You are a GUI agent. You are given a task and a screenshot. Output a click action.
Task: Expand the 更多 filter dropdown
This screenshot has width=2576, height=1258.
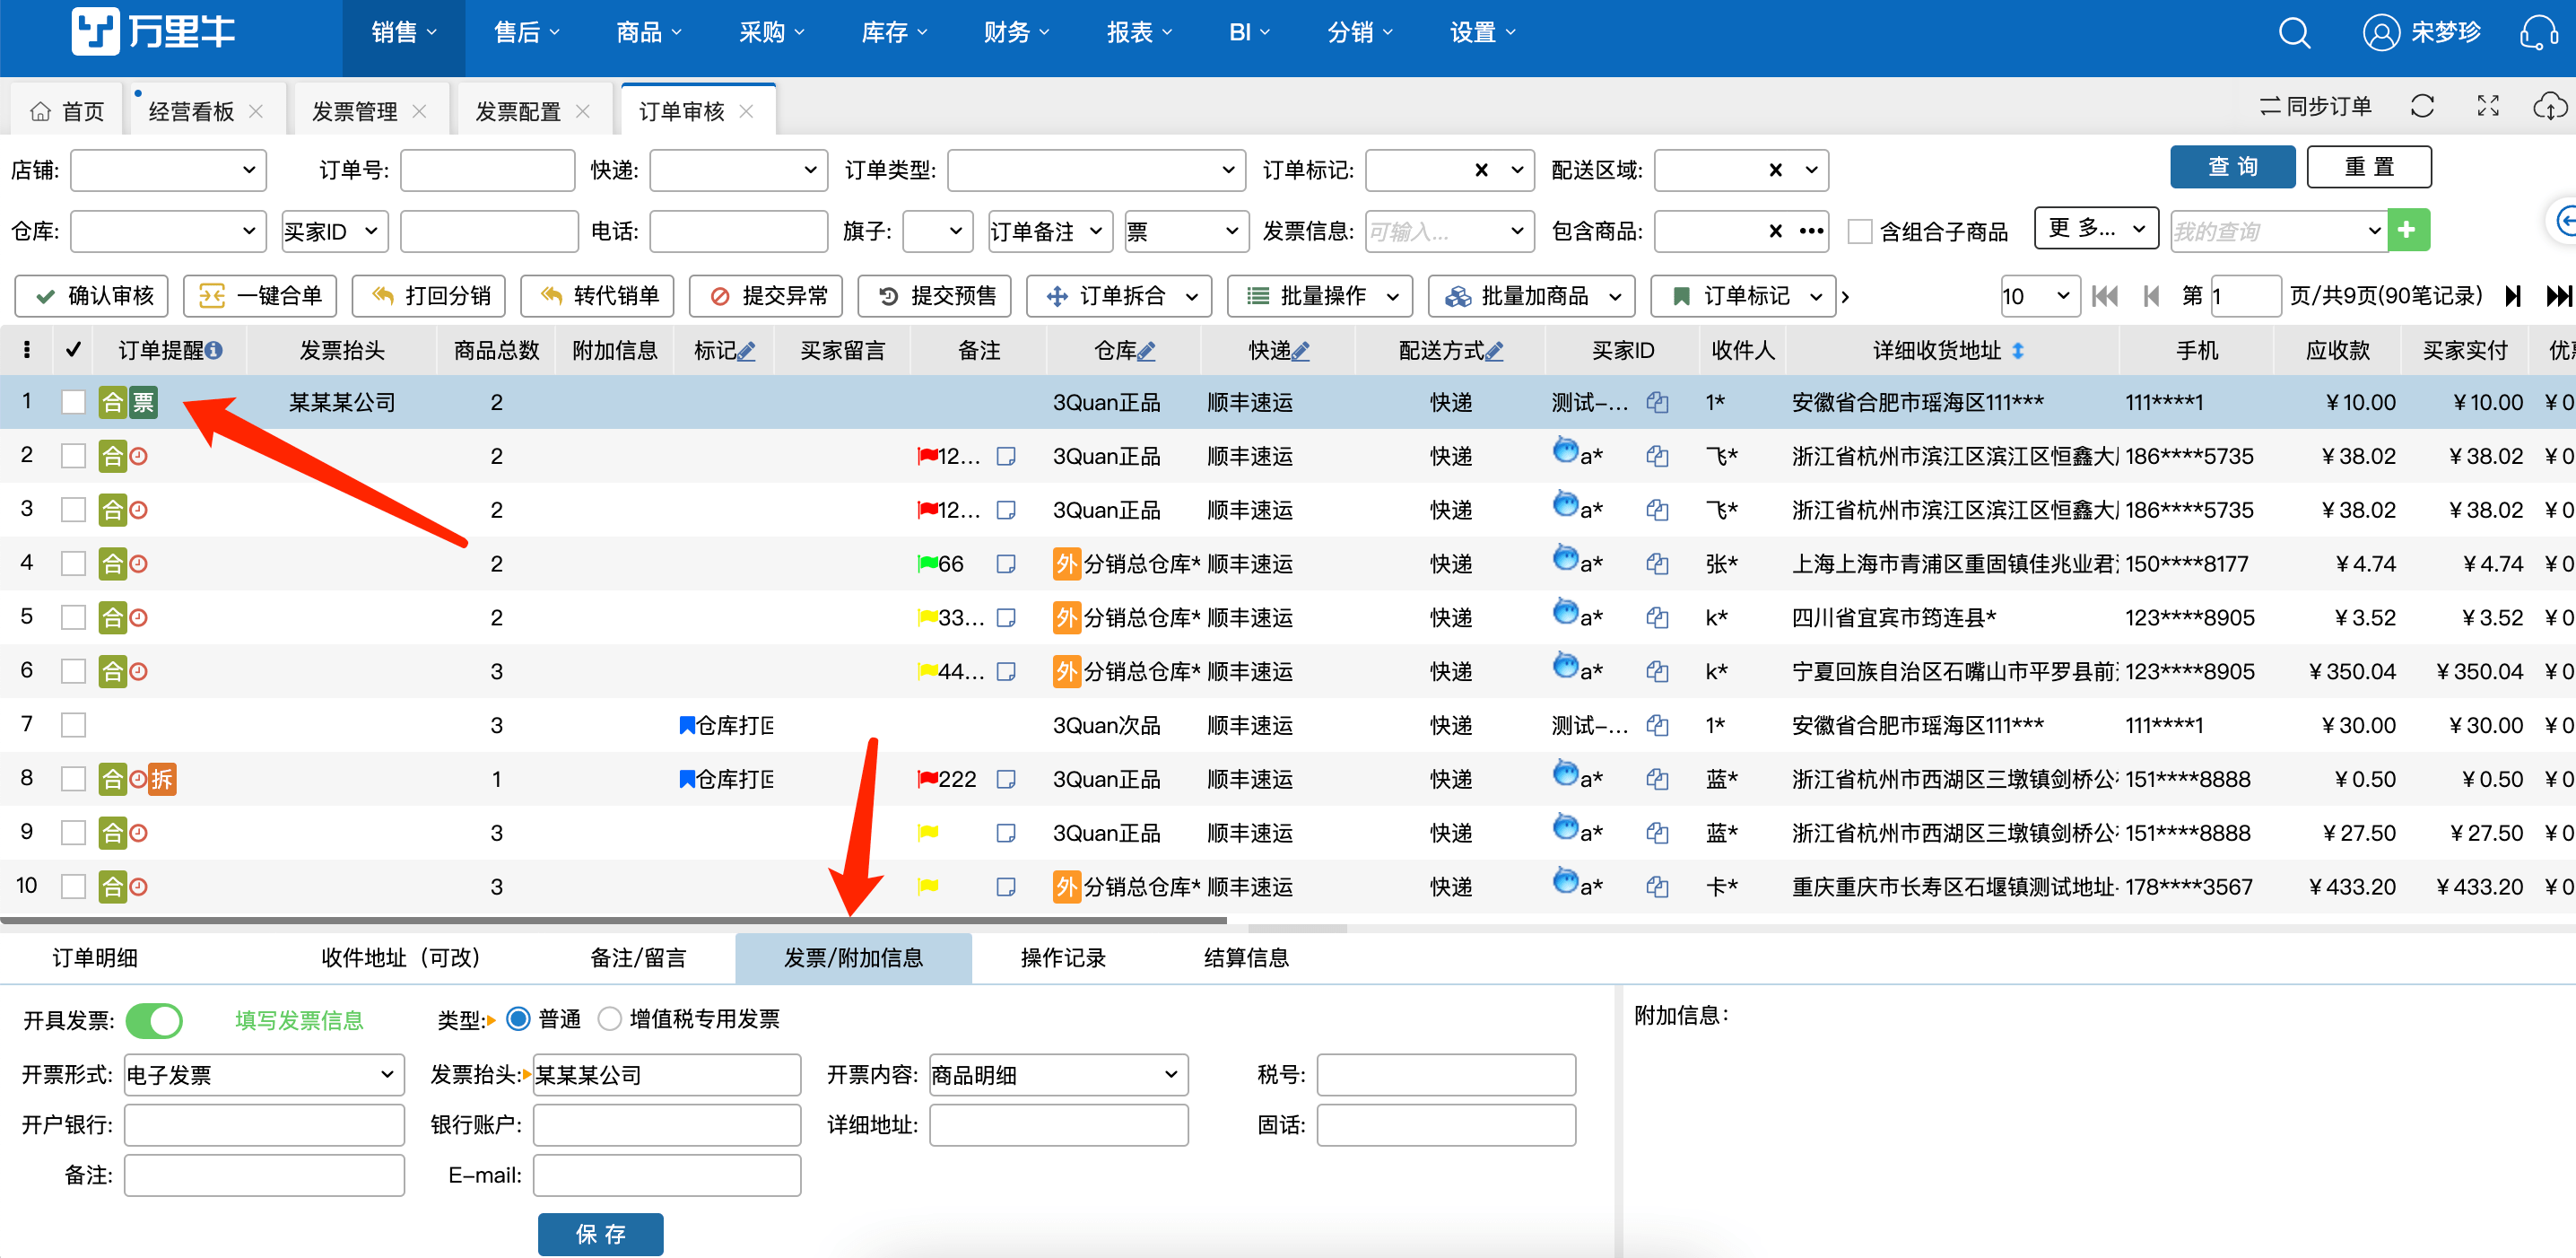[x=2096, y=230]
